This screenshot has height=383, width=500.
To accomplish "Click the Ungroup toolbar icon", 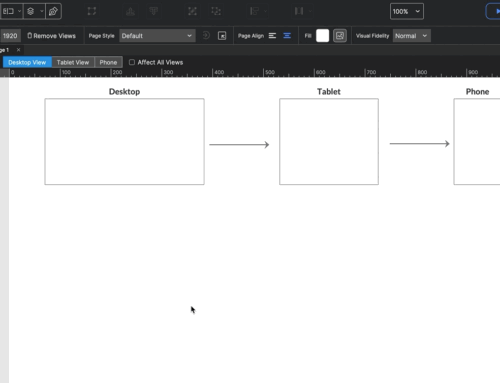I will [x=216, y=11].
